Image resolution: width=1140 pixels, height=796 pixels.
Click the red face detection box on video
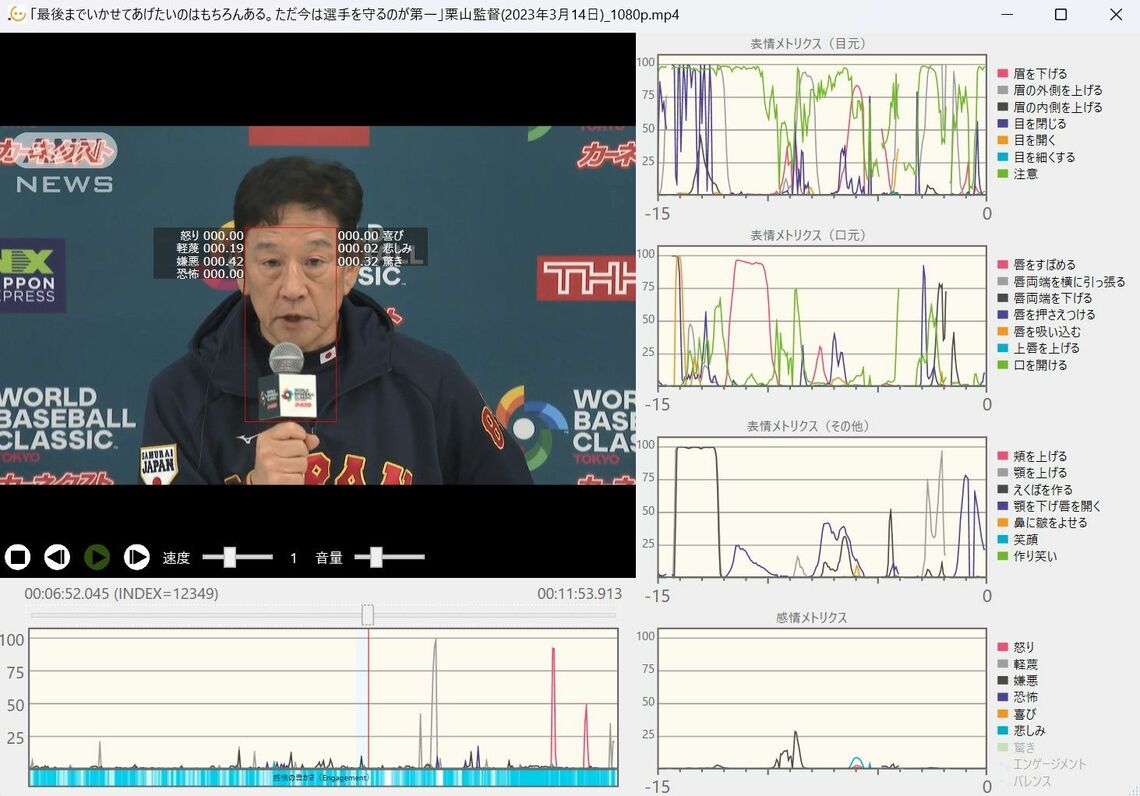point(290,324)
